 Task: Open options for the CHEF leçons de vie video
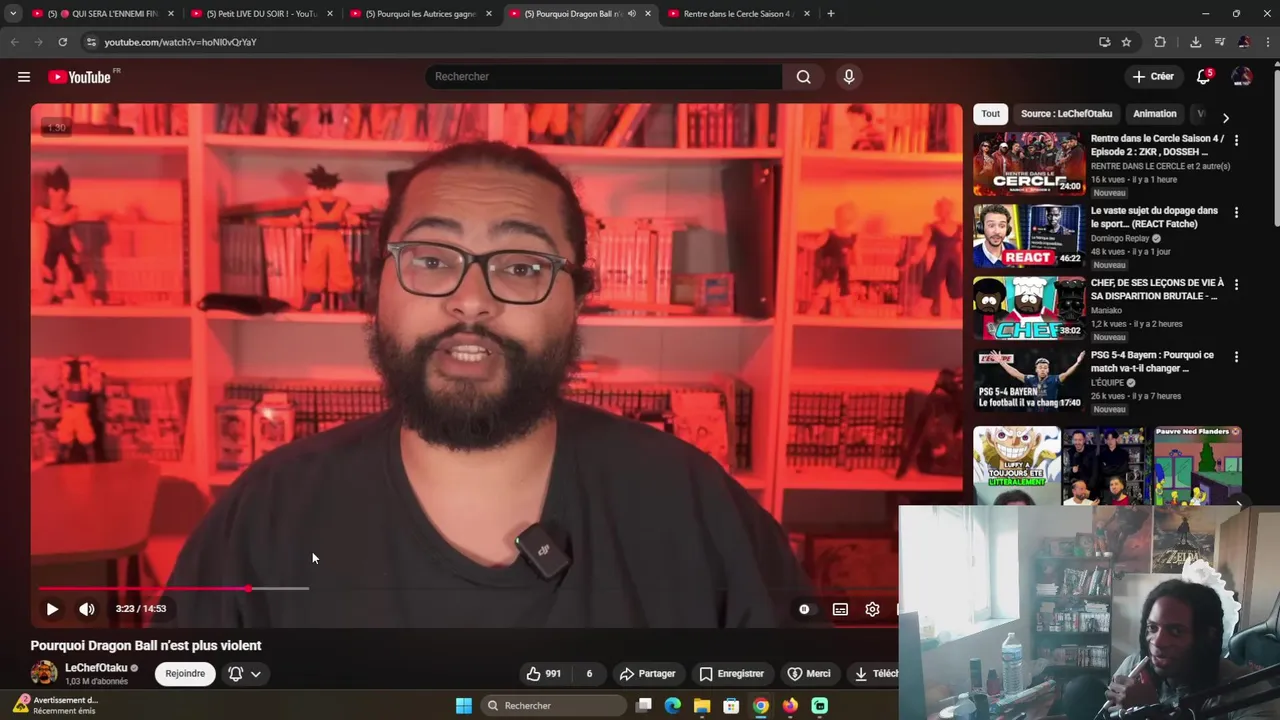click(1236, 285)
